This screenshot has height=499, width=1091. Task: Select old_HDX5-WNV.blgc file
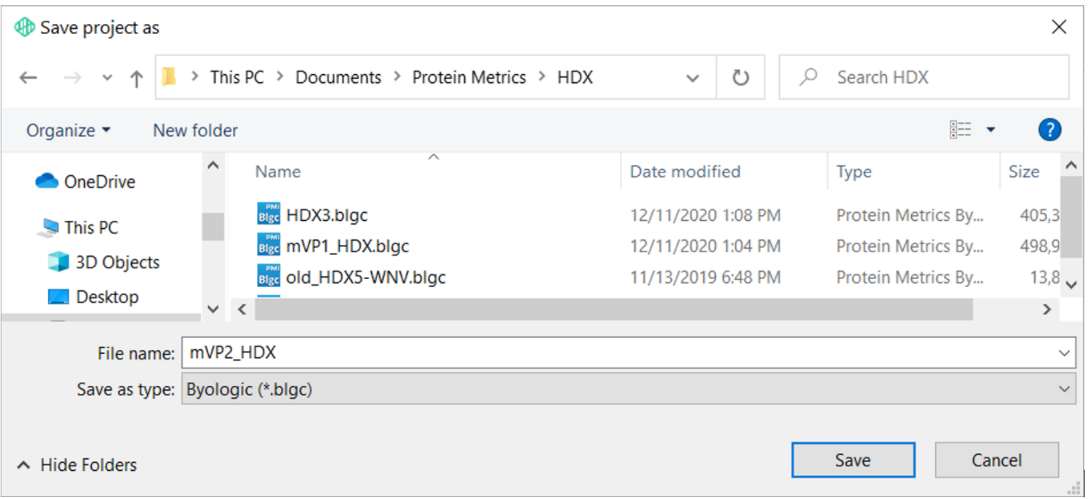(x=366, y=278)
